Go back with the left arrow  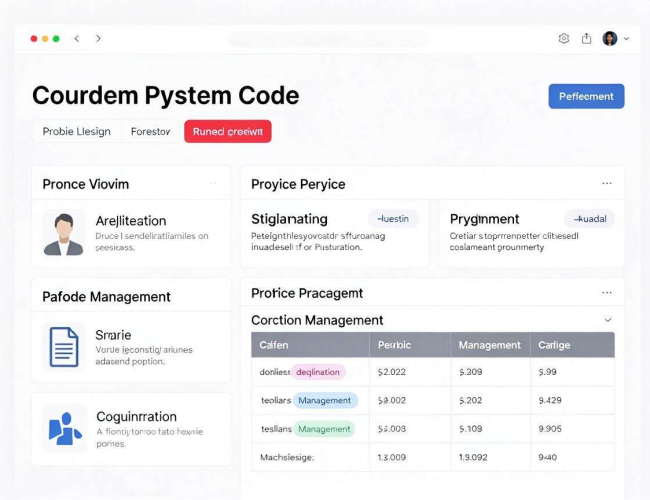pyautogui.click(x=77, y=39)
